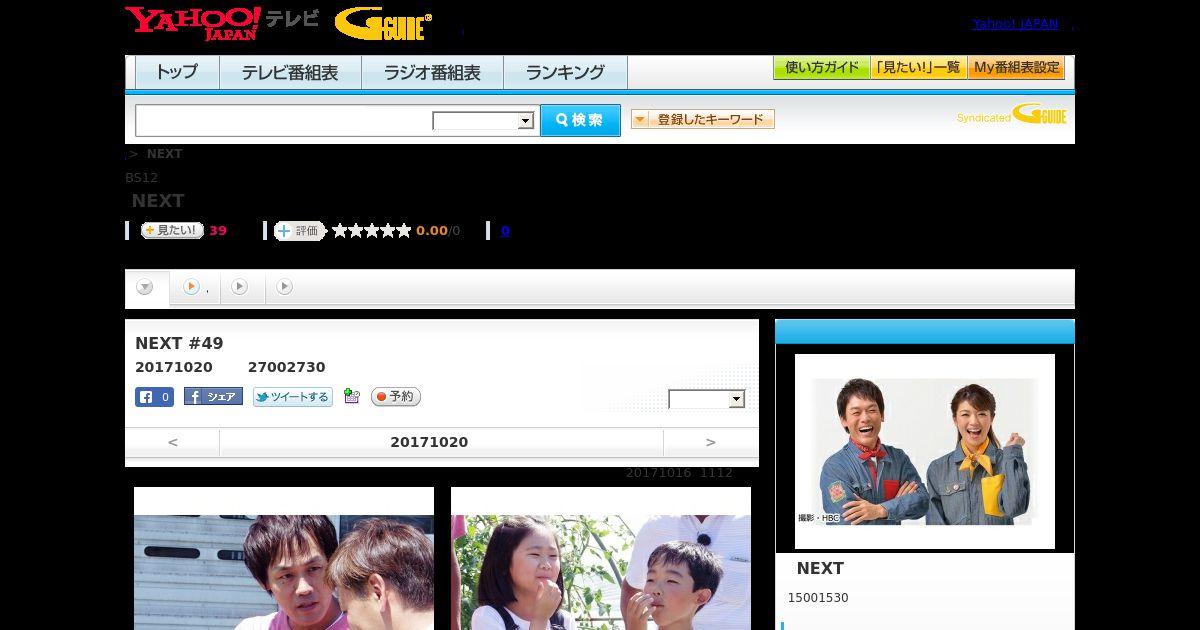Click the Facebook like count button
This screenshot has width=1200, height=630.
coord(154,397)
